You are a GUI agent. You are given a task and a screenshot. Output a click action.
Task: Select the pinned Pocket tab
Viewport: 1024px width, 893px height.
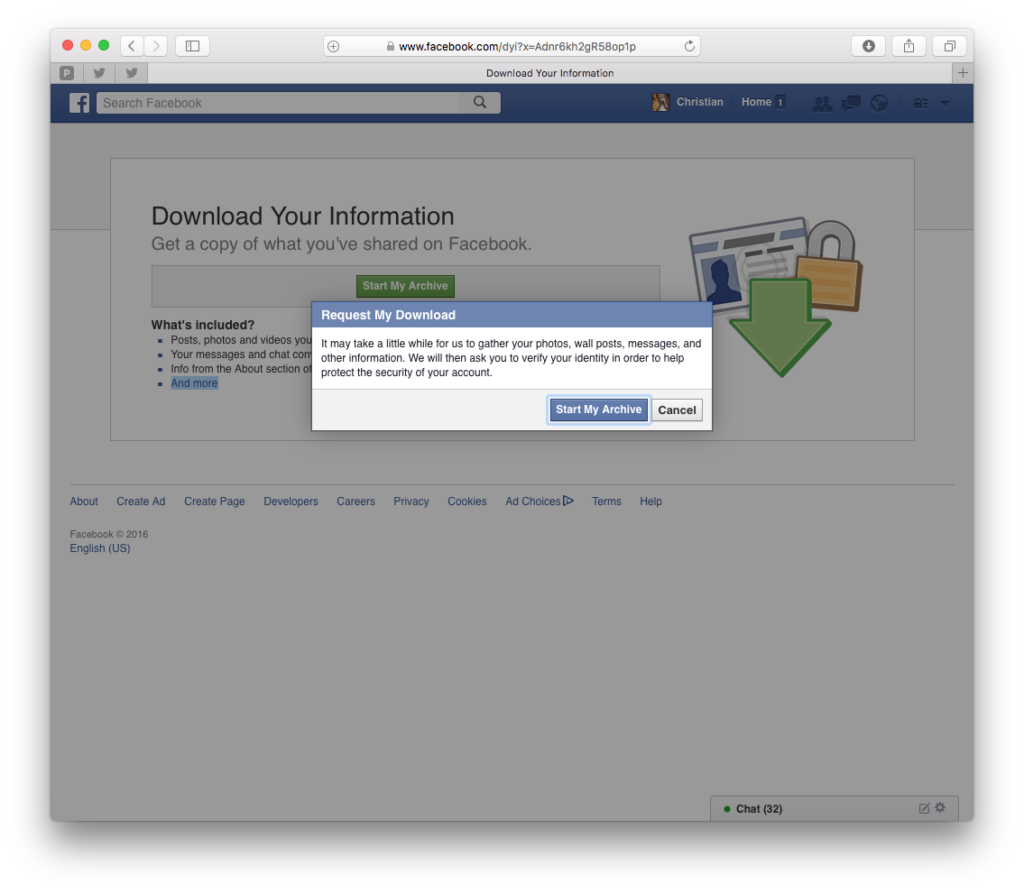pyautogui.click(x=67, y=73)
